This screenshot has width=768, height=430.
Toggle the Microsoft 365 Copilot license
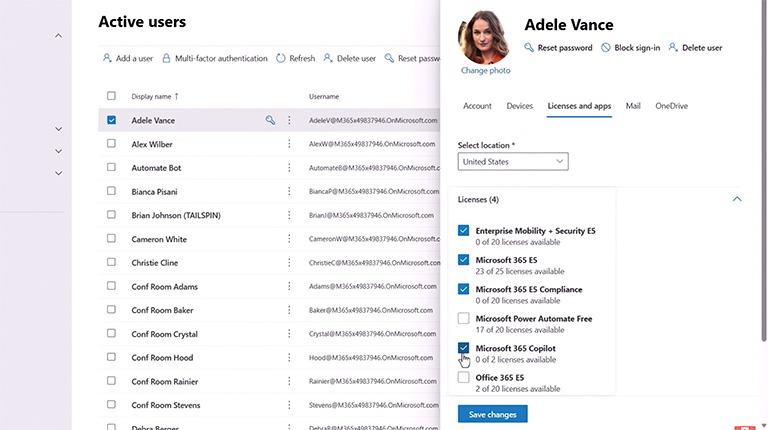(x=463, y=348)
